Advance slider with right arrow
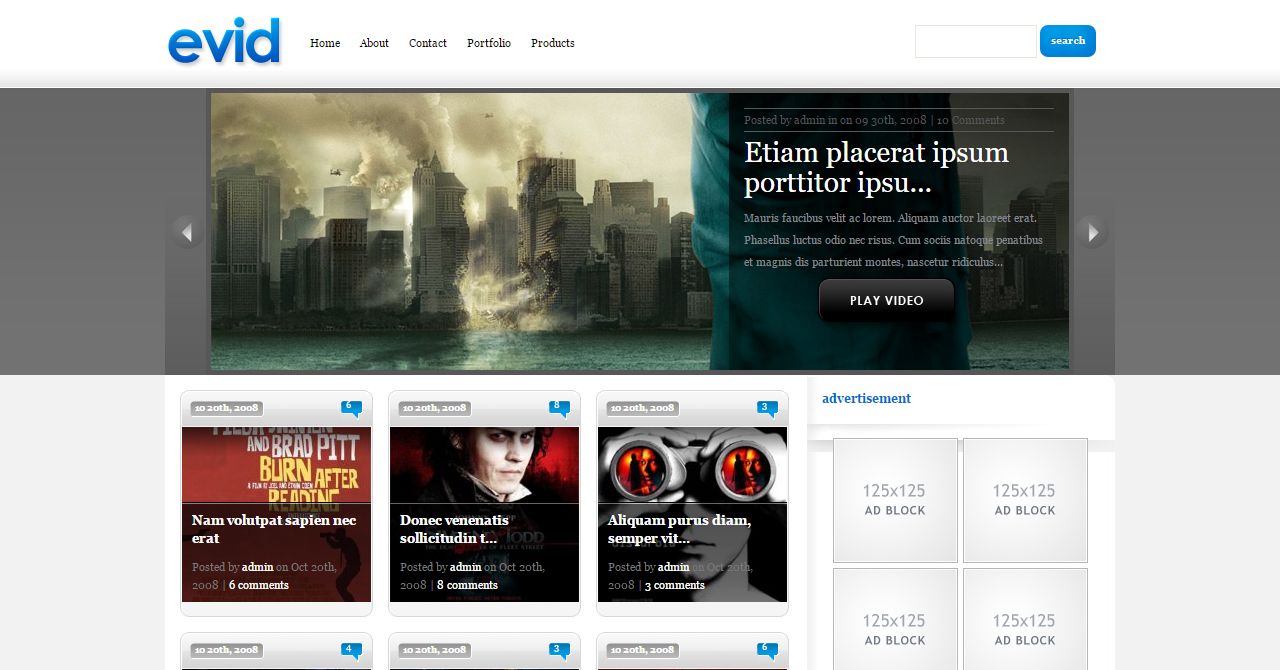This screenshot has height=670, width=1280. coord(1092,232)
